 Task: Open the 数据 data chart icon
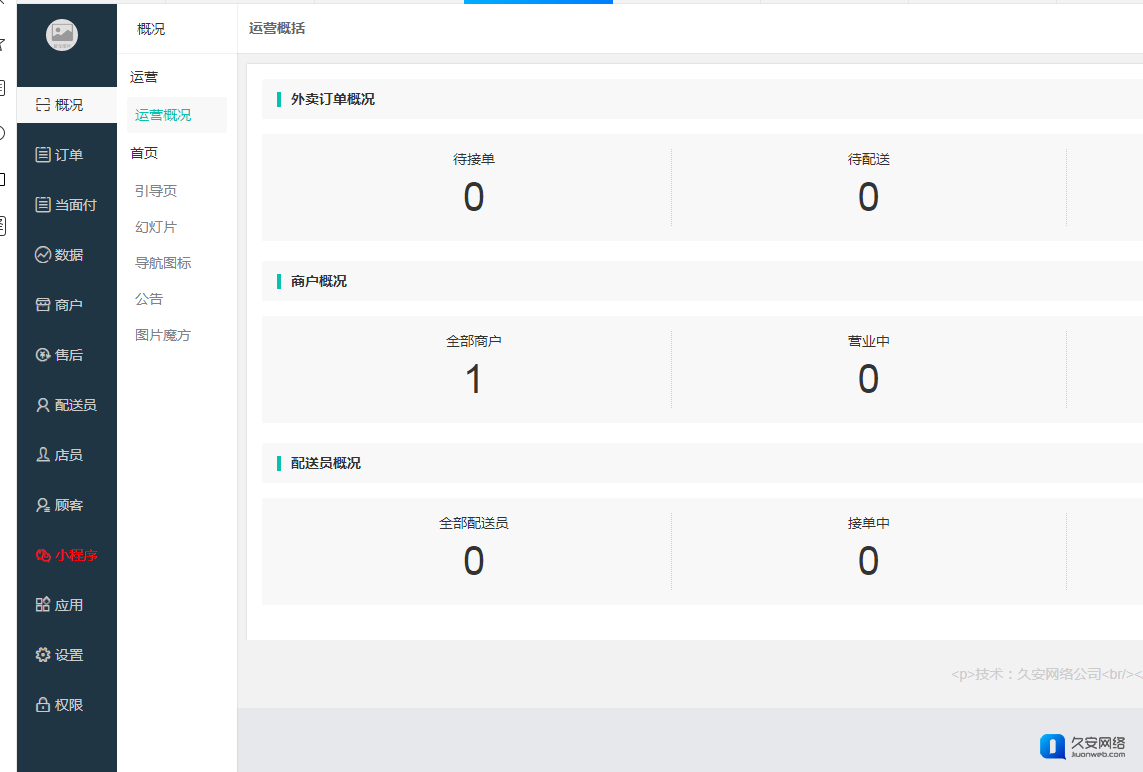43,255
